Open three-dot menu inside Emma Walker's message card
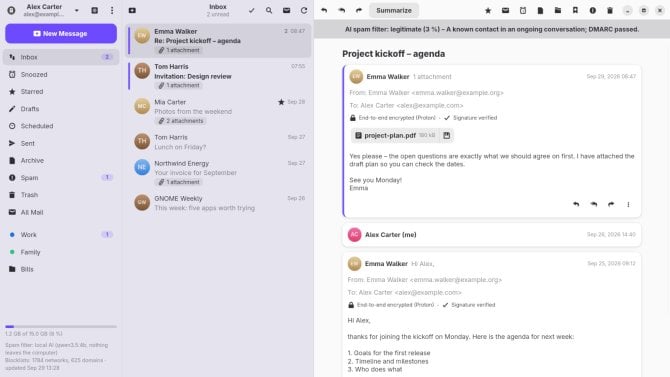Screen dimensions: 670x377 pyautogui.click(x=628, y=204)
